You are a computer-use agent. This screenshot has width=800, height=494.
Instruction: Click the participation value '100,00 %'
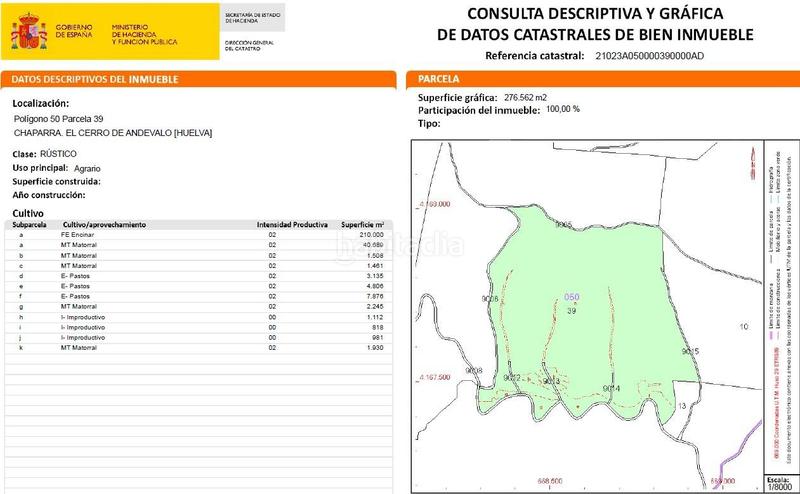pyautogui.click(x=563, y=109)
